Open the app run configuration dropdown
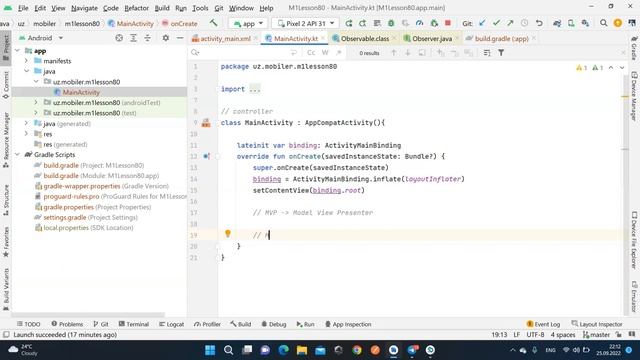This screenshot has width=640, height=360. coord(248,23)
